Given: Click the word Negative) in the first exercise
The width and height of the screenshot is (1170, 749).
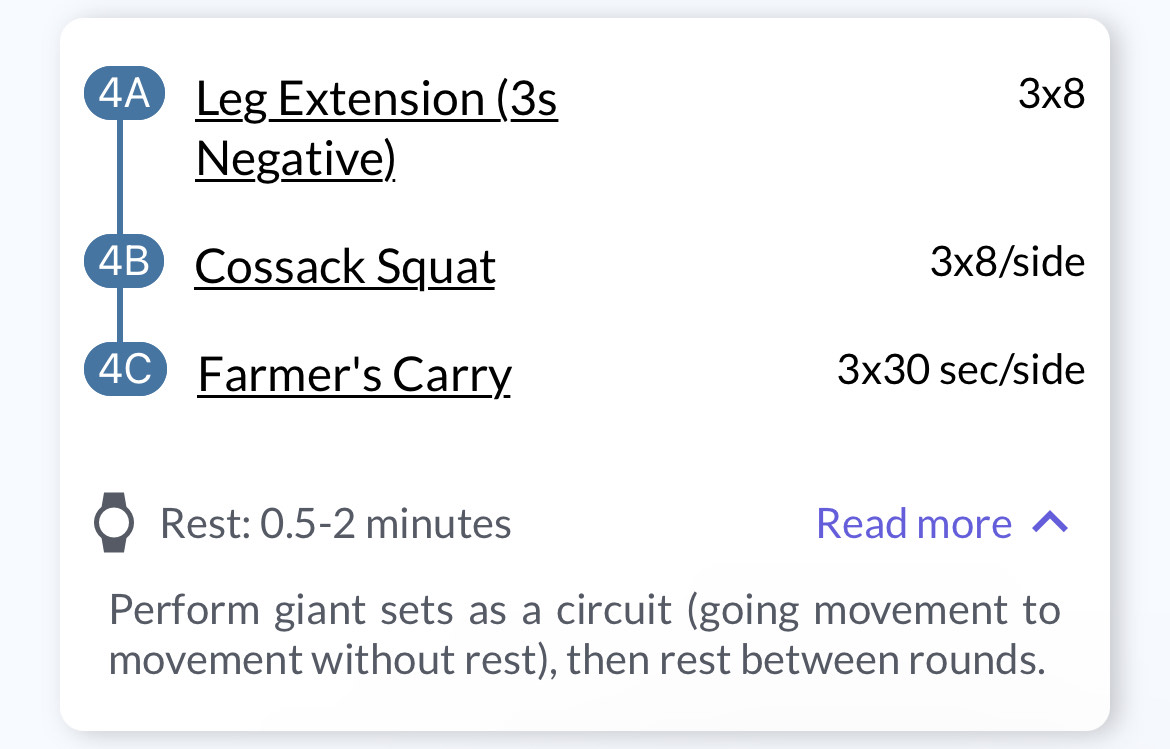Looking at the screenshot, I should (x=295, y=160).
